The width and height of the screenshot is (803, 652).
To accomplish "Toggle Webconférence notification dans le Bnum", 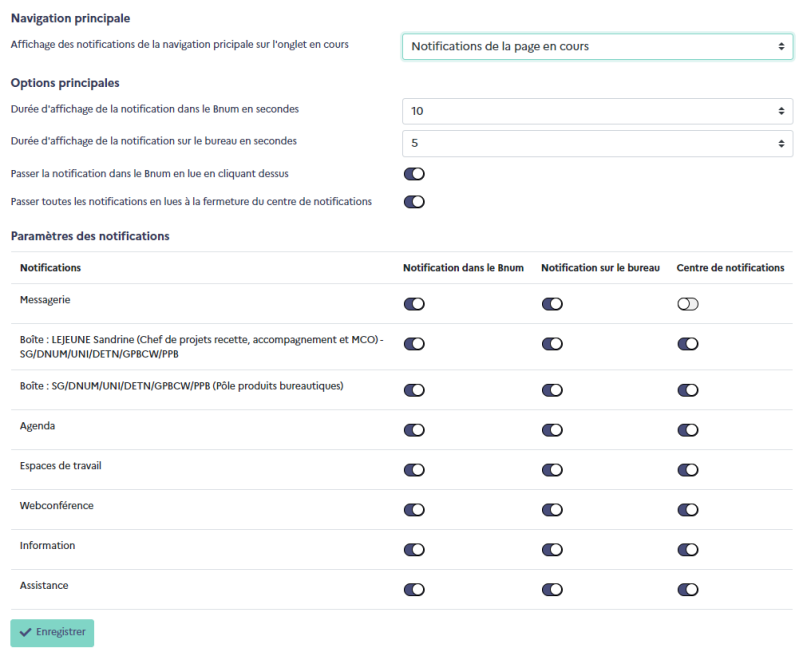I will (x=414, y=510).
